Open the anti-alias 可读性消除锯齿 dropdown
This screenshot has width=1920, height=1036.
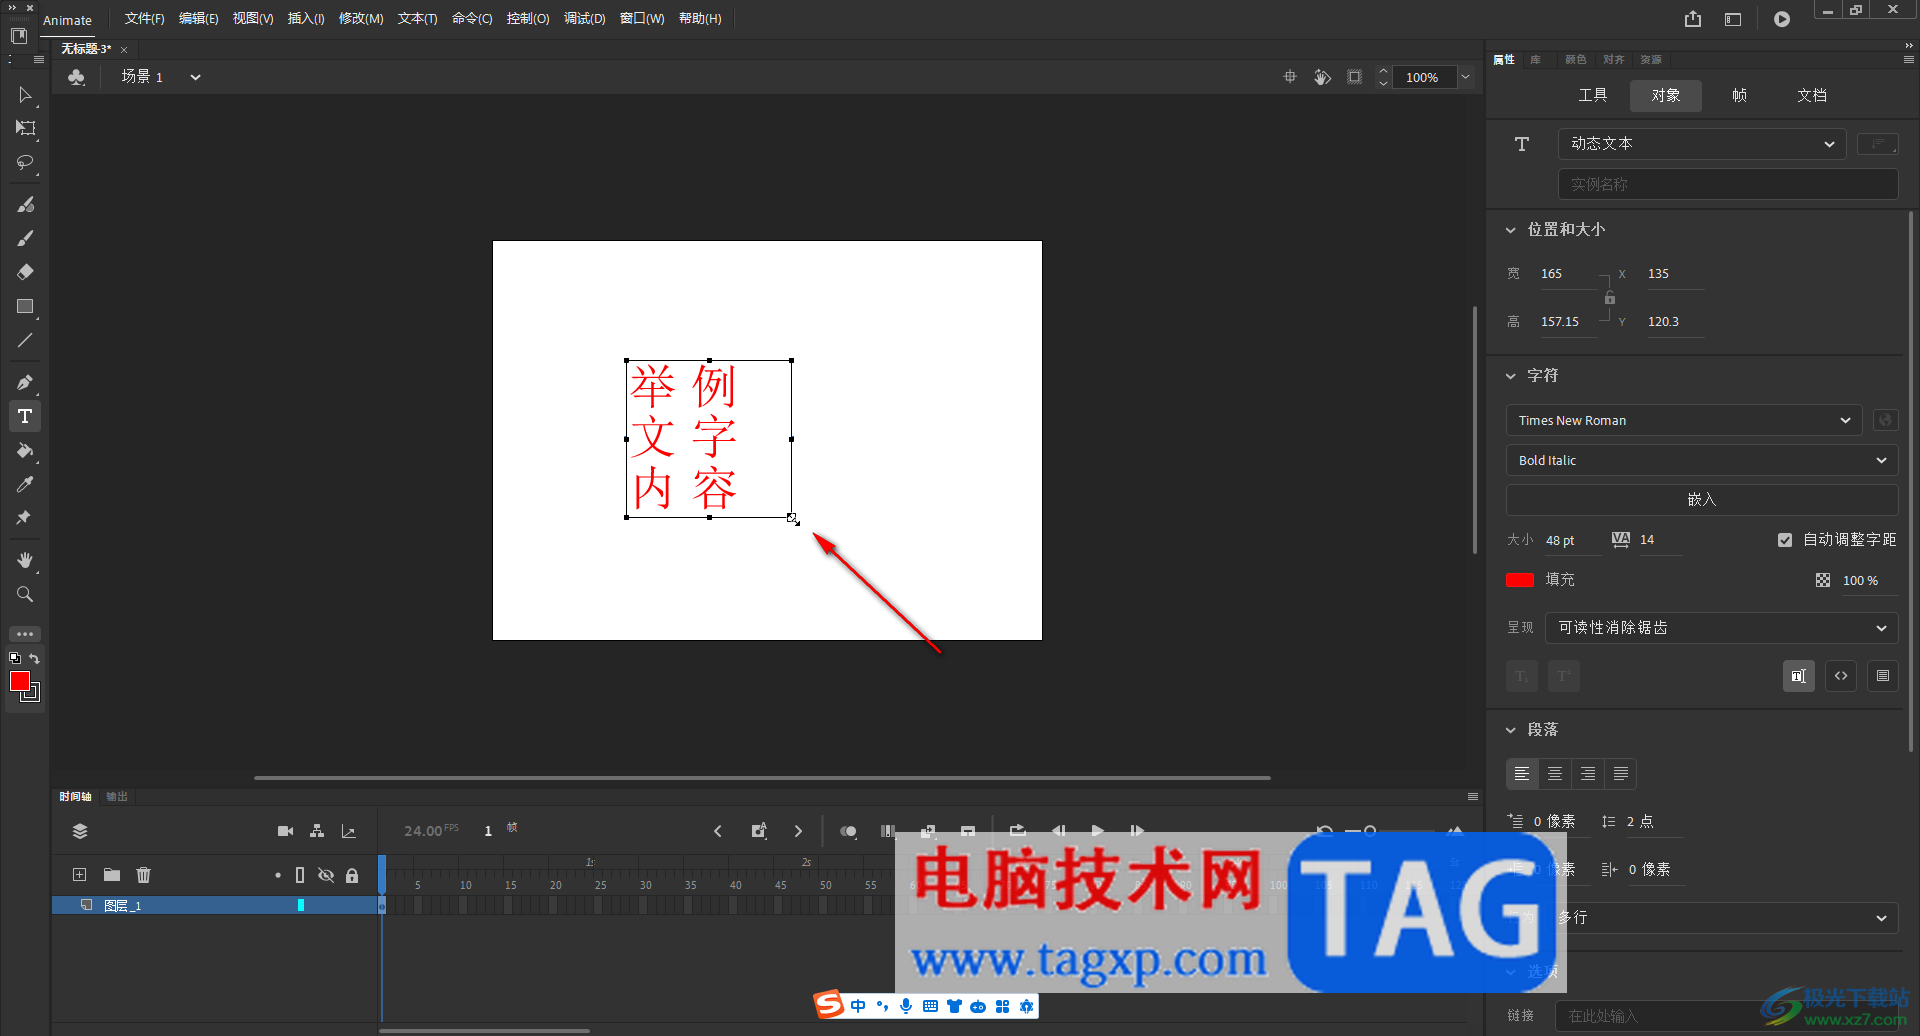pos(1722,628)
